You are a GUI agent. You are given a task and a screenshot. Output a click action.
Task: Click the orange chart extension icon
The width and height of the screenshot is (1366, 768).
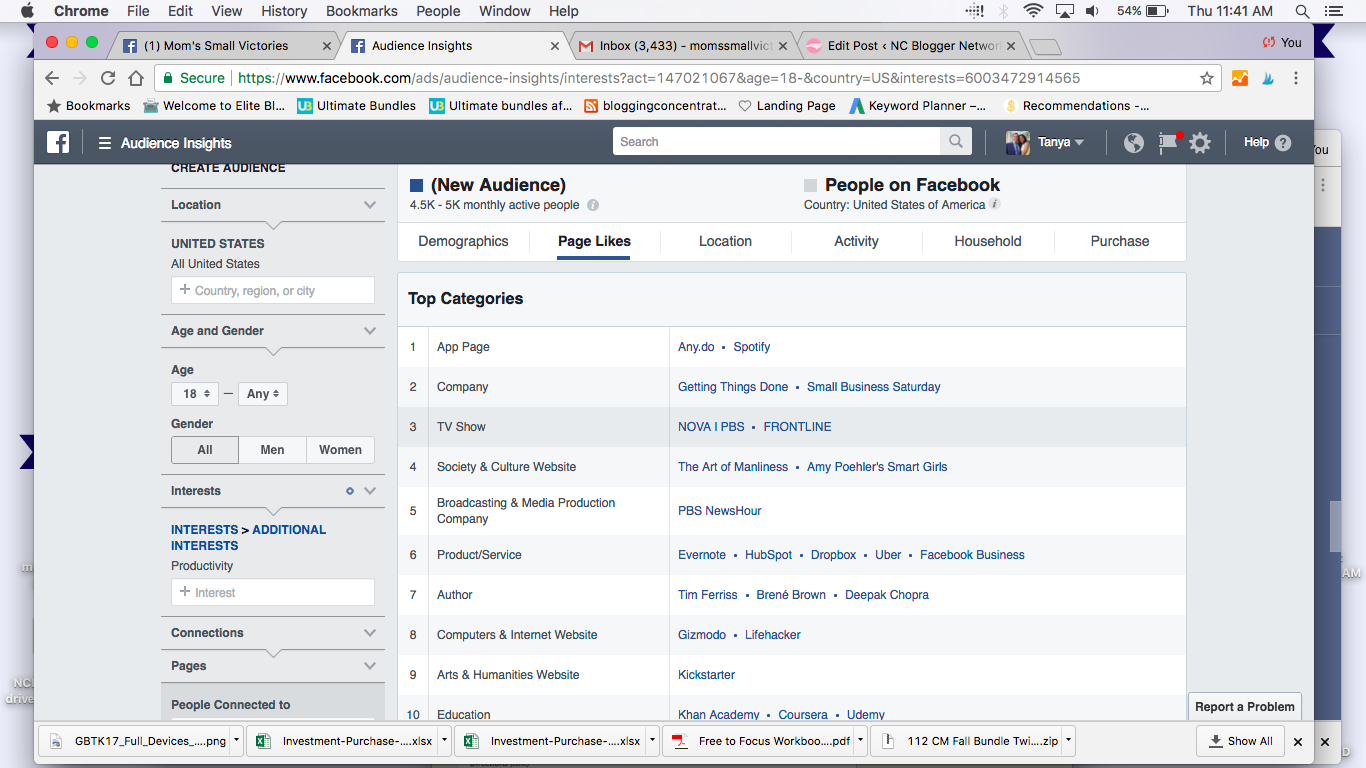(x=1240, y=78)
